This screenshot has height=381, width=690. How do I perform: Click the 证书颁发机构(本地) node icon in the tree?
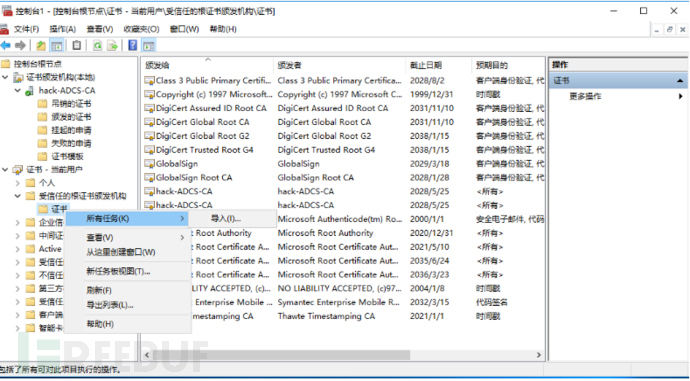click(x=18, y=77)
